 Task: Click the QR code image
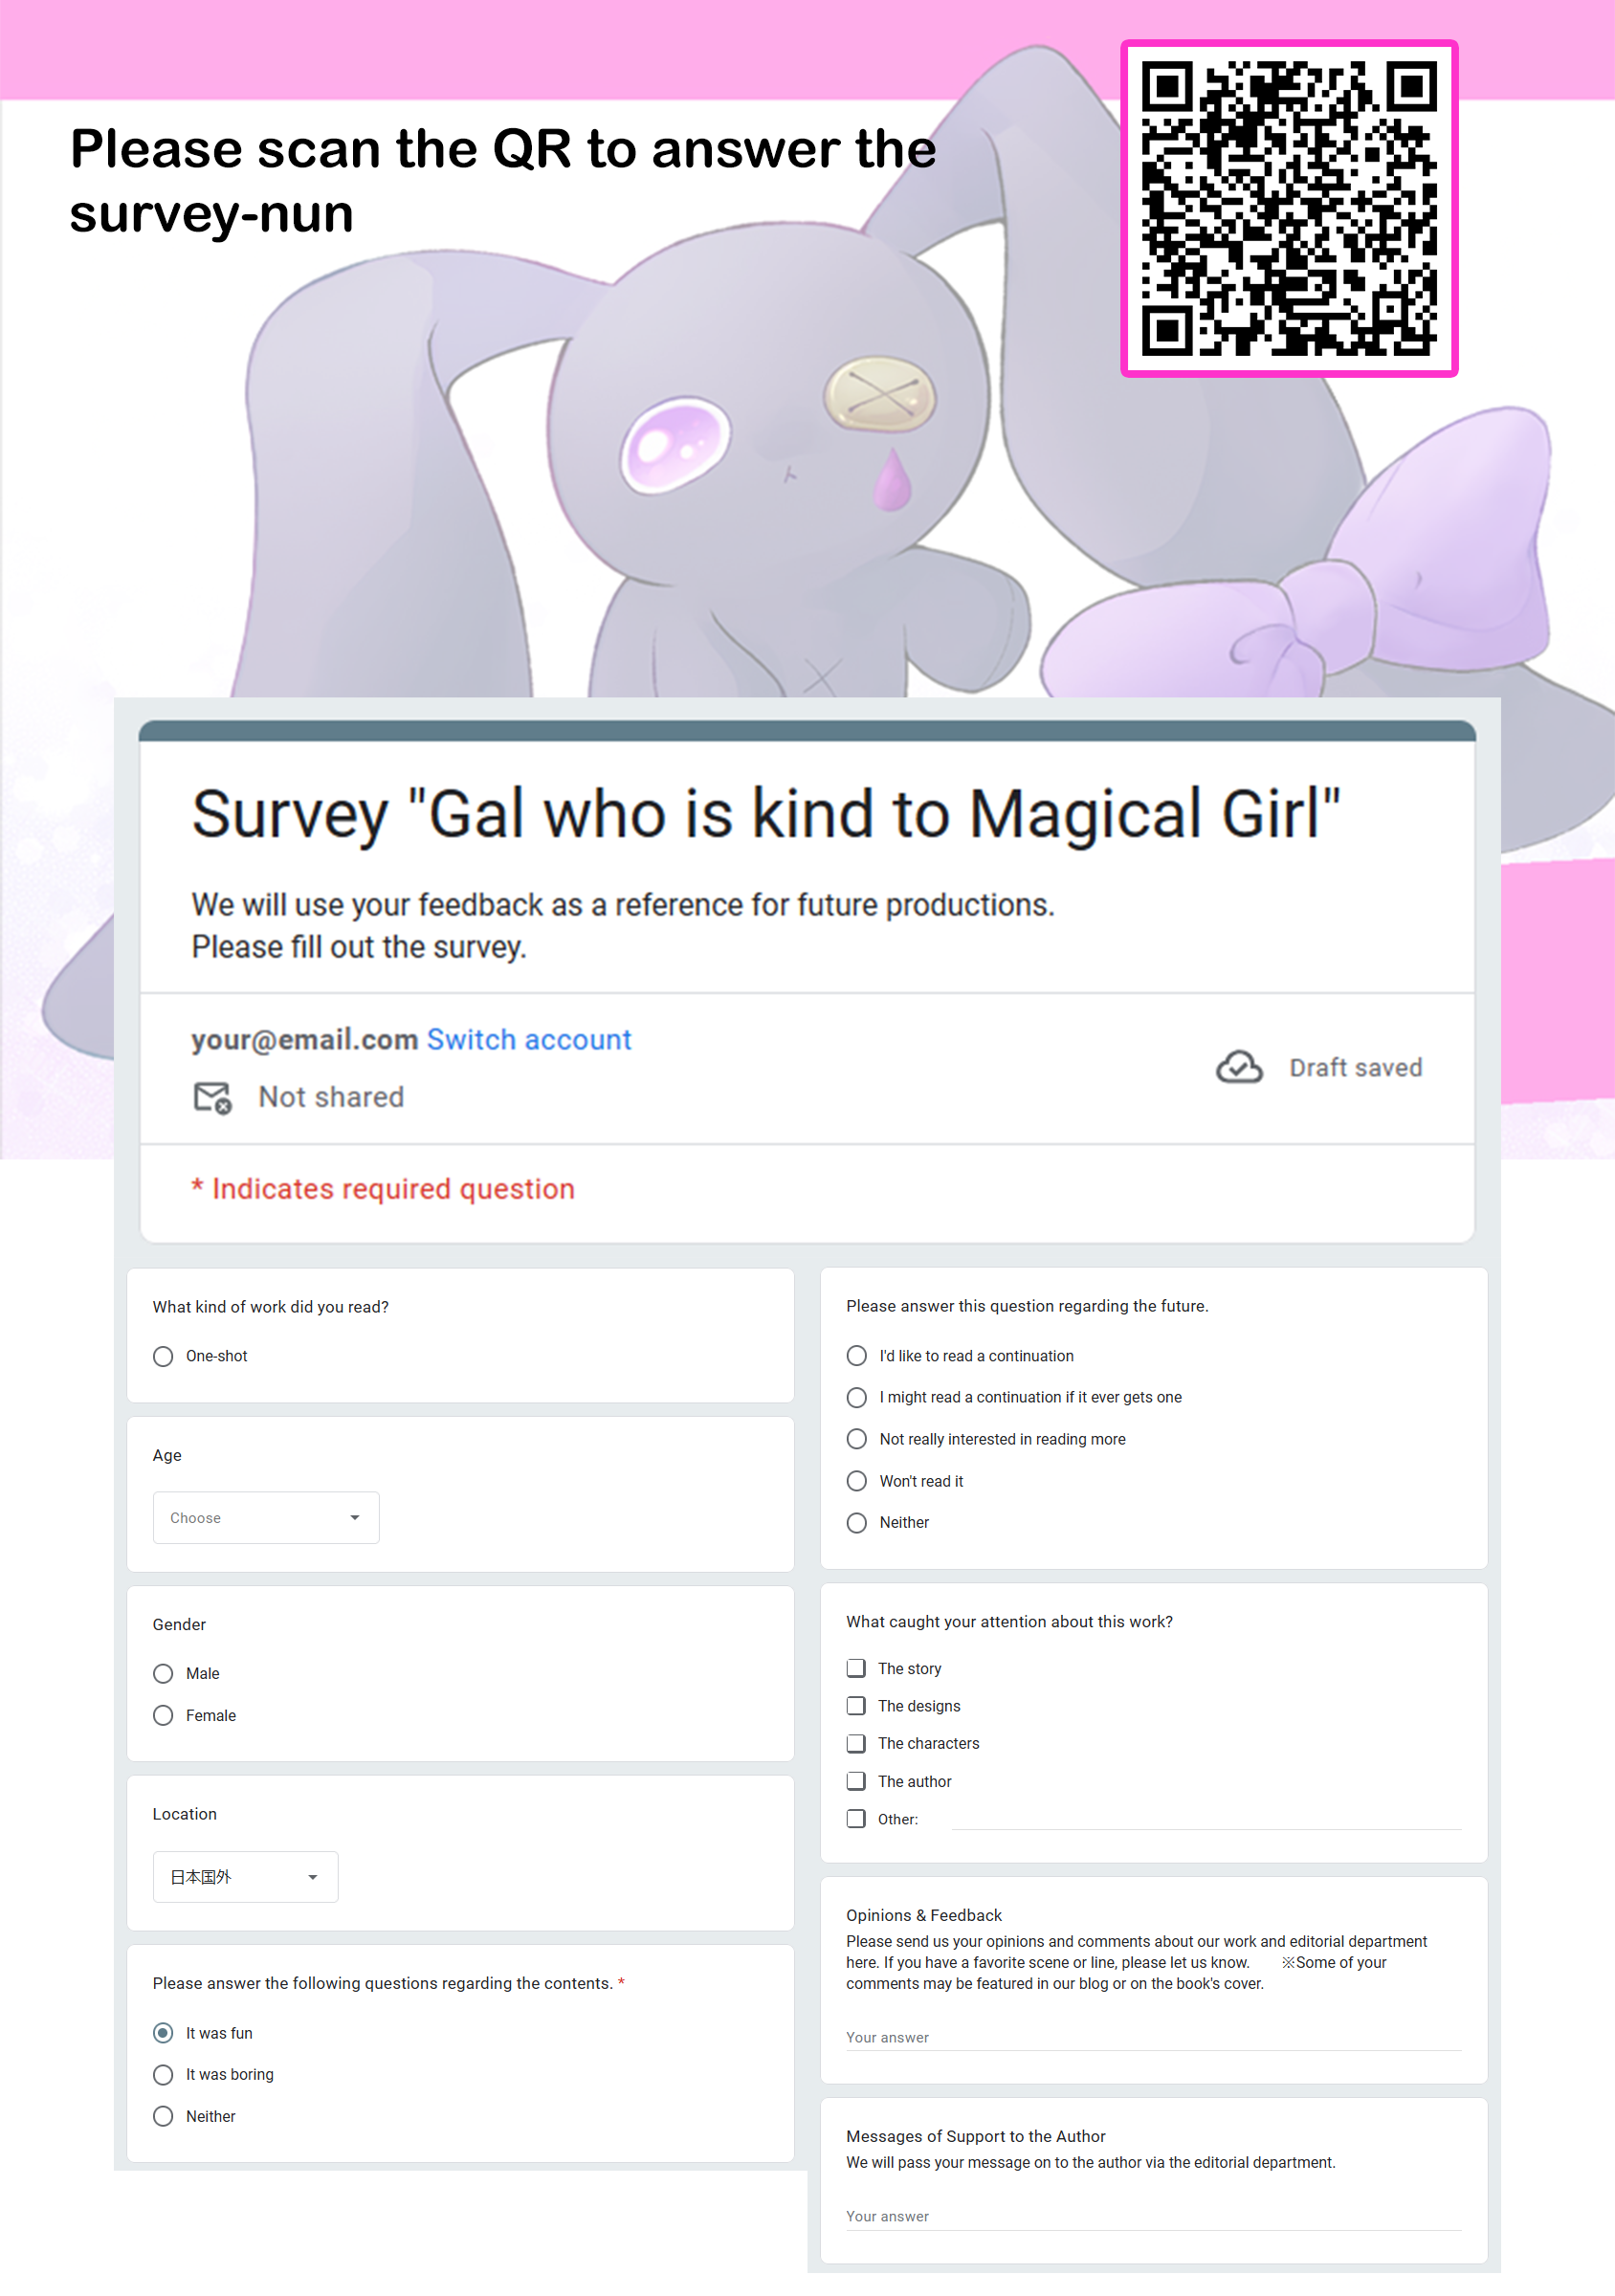[1289, 209]
